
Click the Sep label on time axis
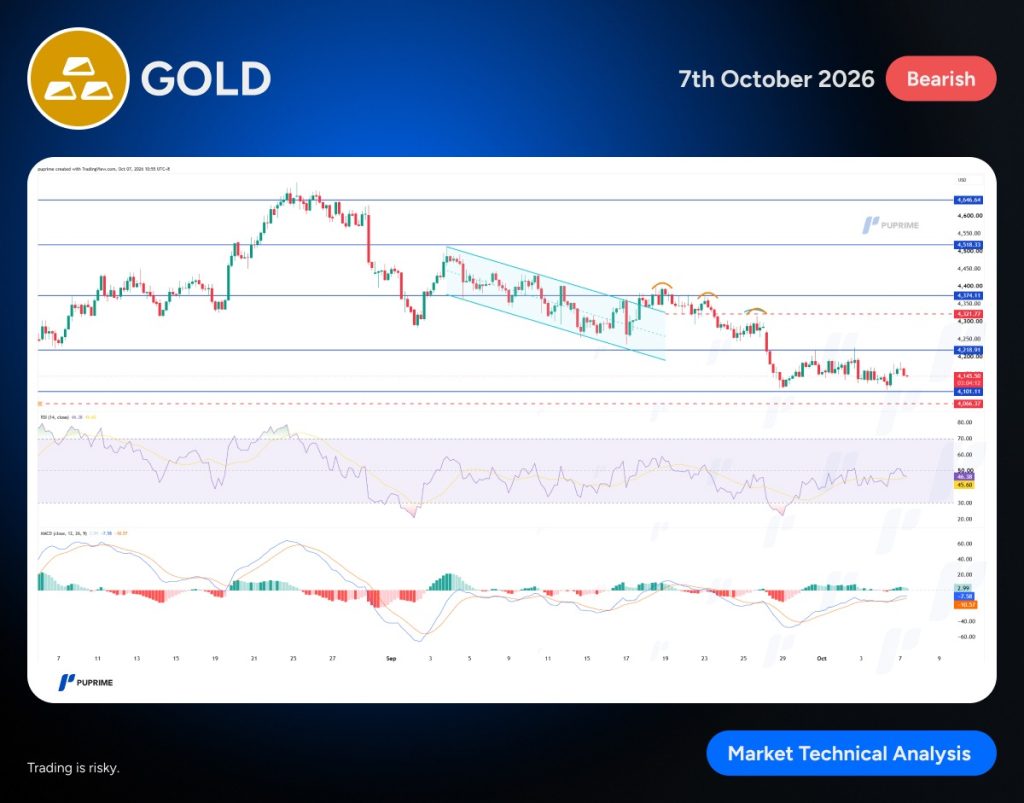coord(391,659)
